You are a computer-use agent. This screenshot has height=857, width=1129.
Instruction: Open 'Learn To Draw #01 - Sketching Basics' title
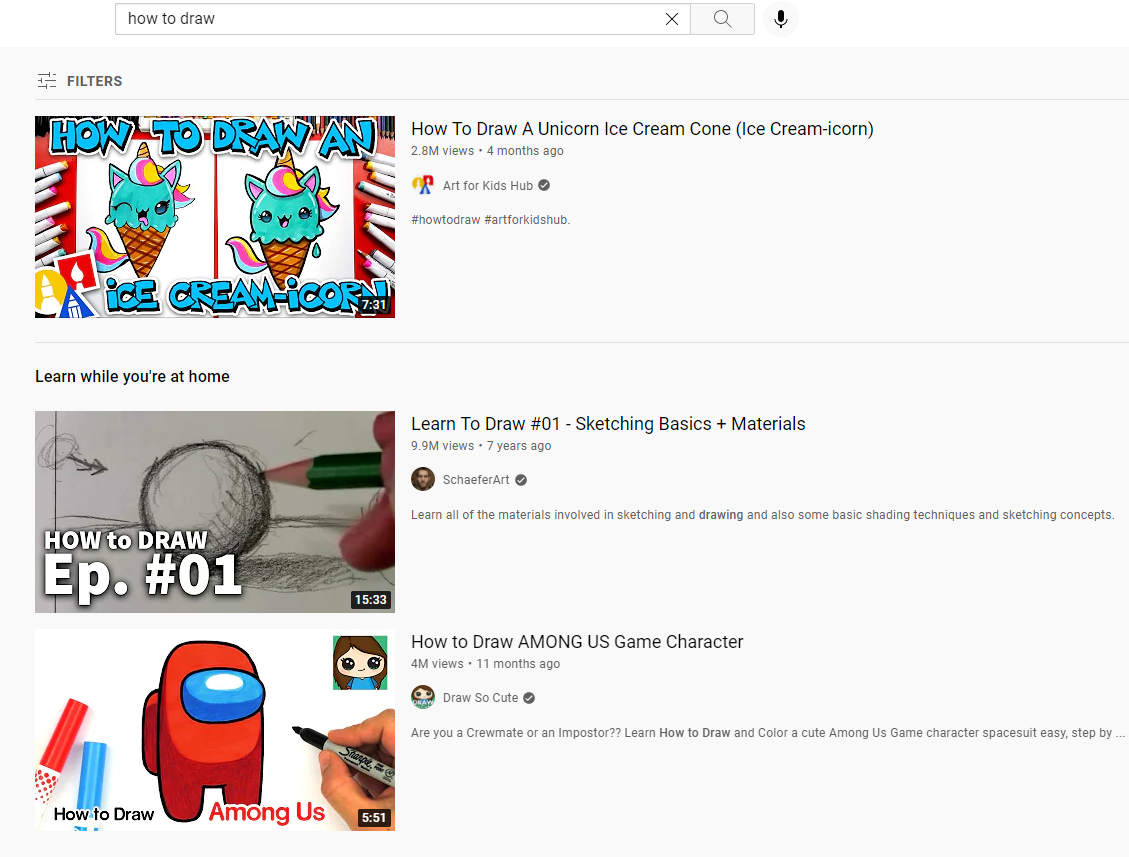coord(608,423)
